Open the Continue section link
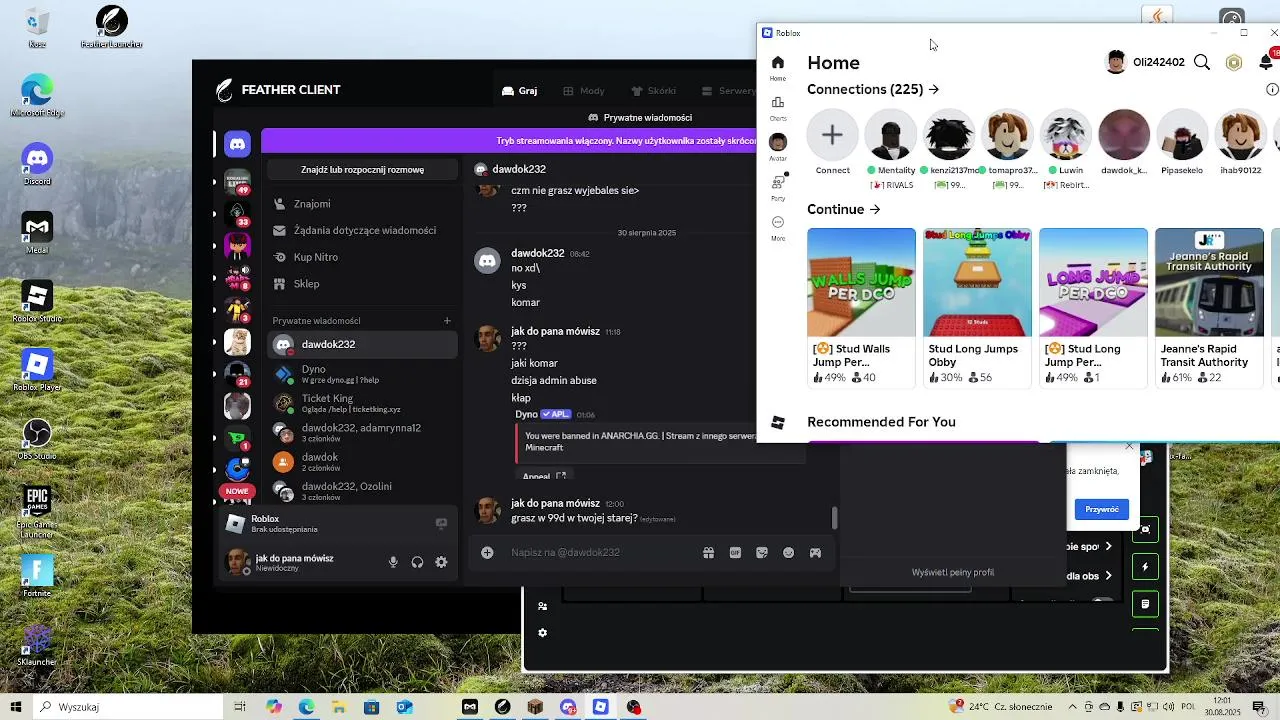The image size is (1280, 720). [x=844, y=209]
